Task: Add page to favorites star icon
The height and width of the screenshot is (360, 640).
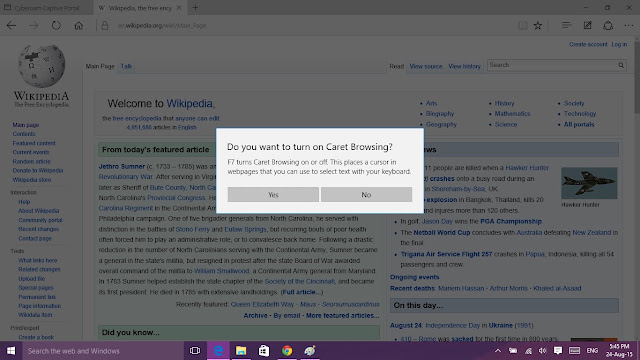Action: [x=538, y=25]
